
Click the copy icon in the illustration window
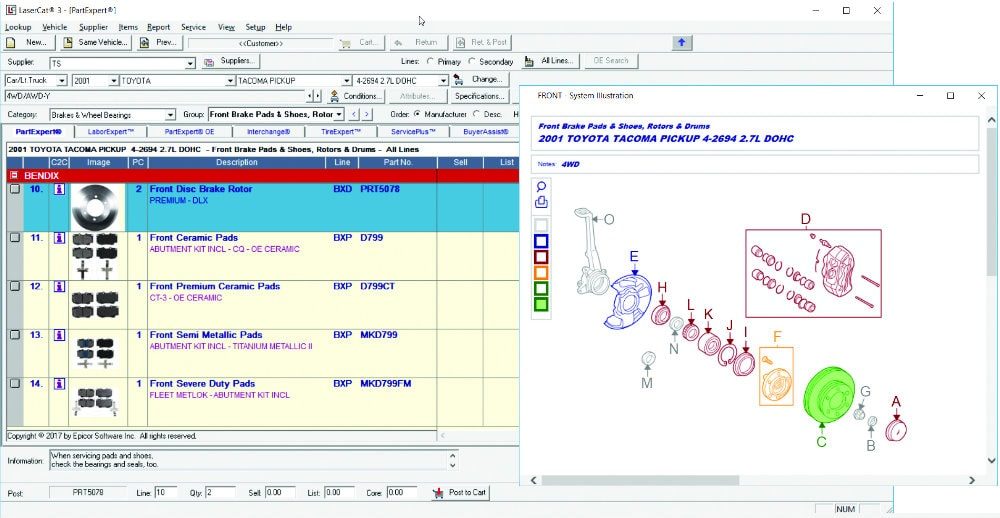[x=541, y=202]
